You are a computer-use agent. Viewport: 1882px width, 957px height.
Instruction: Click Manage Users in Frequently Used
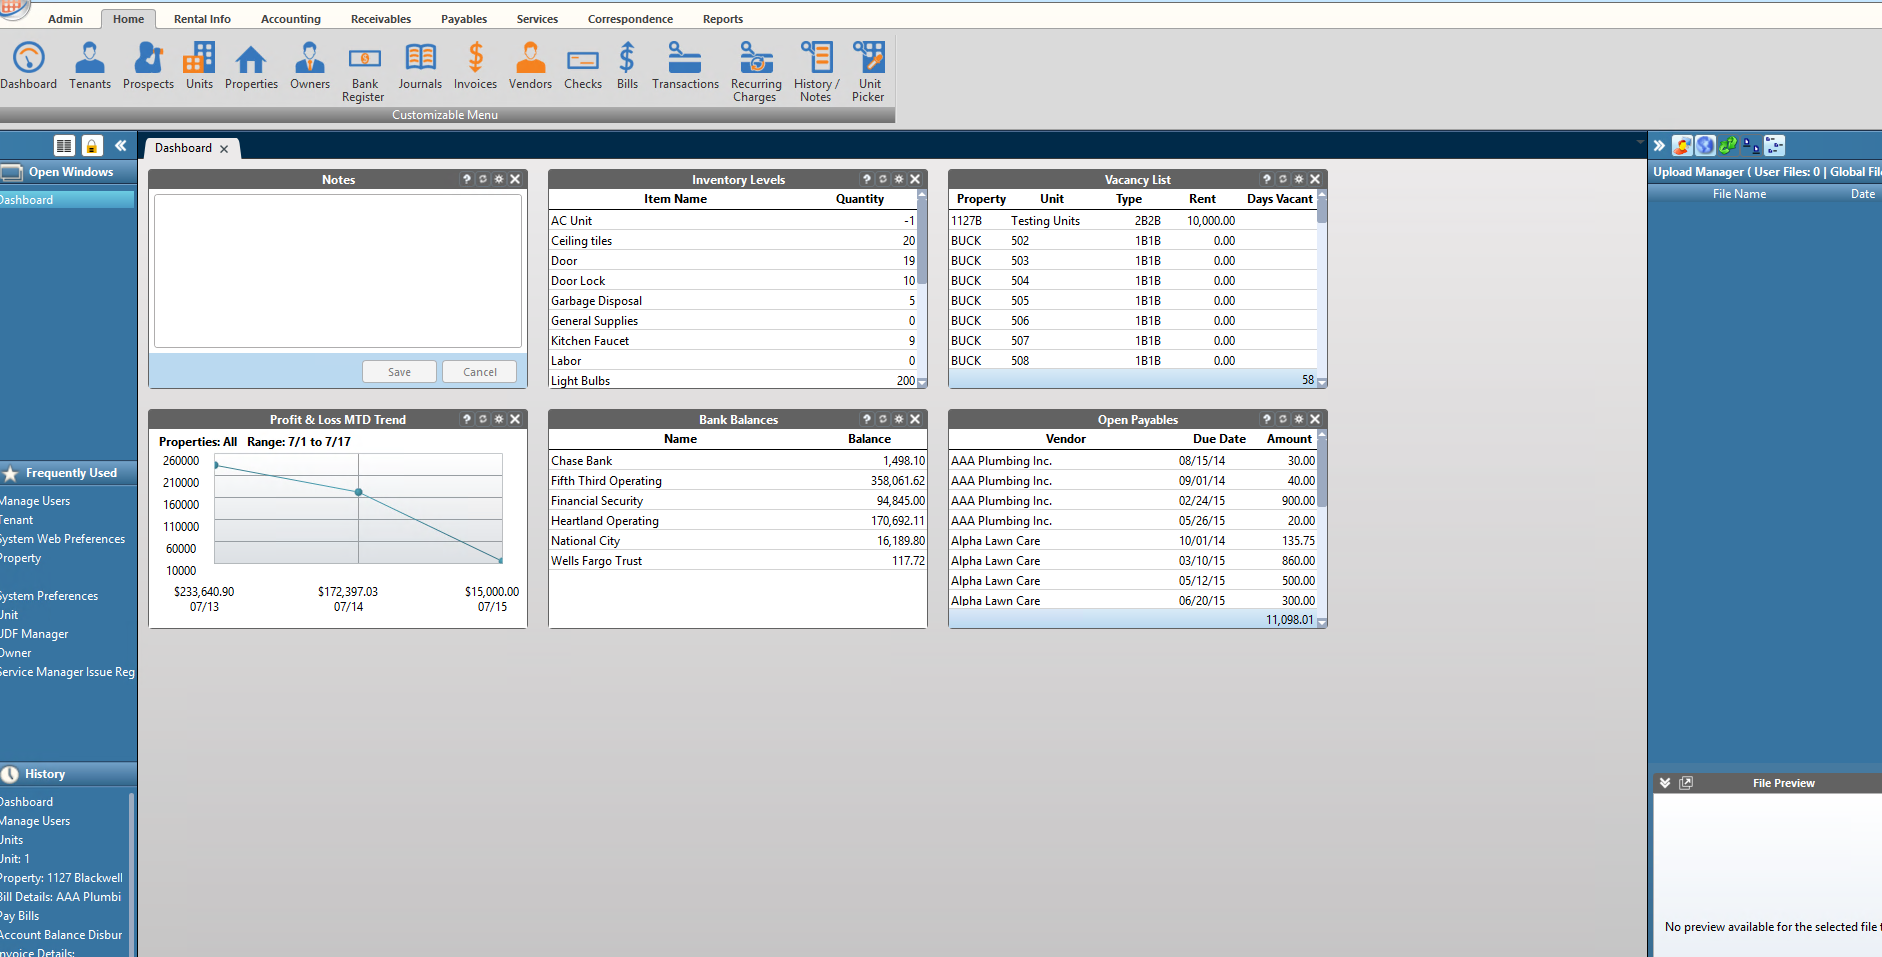point(36,501)
